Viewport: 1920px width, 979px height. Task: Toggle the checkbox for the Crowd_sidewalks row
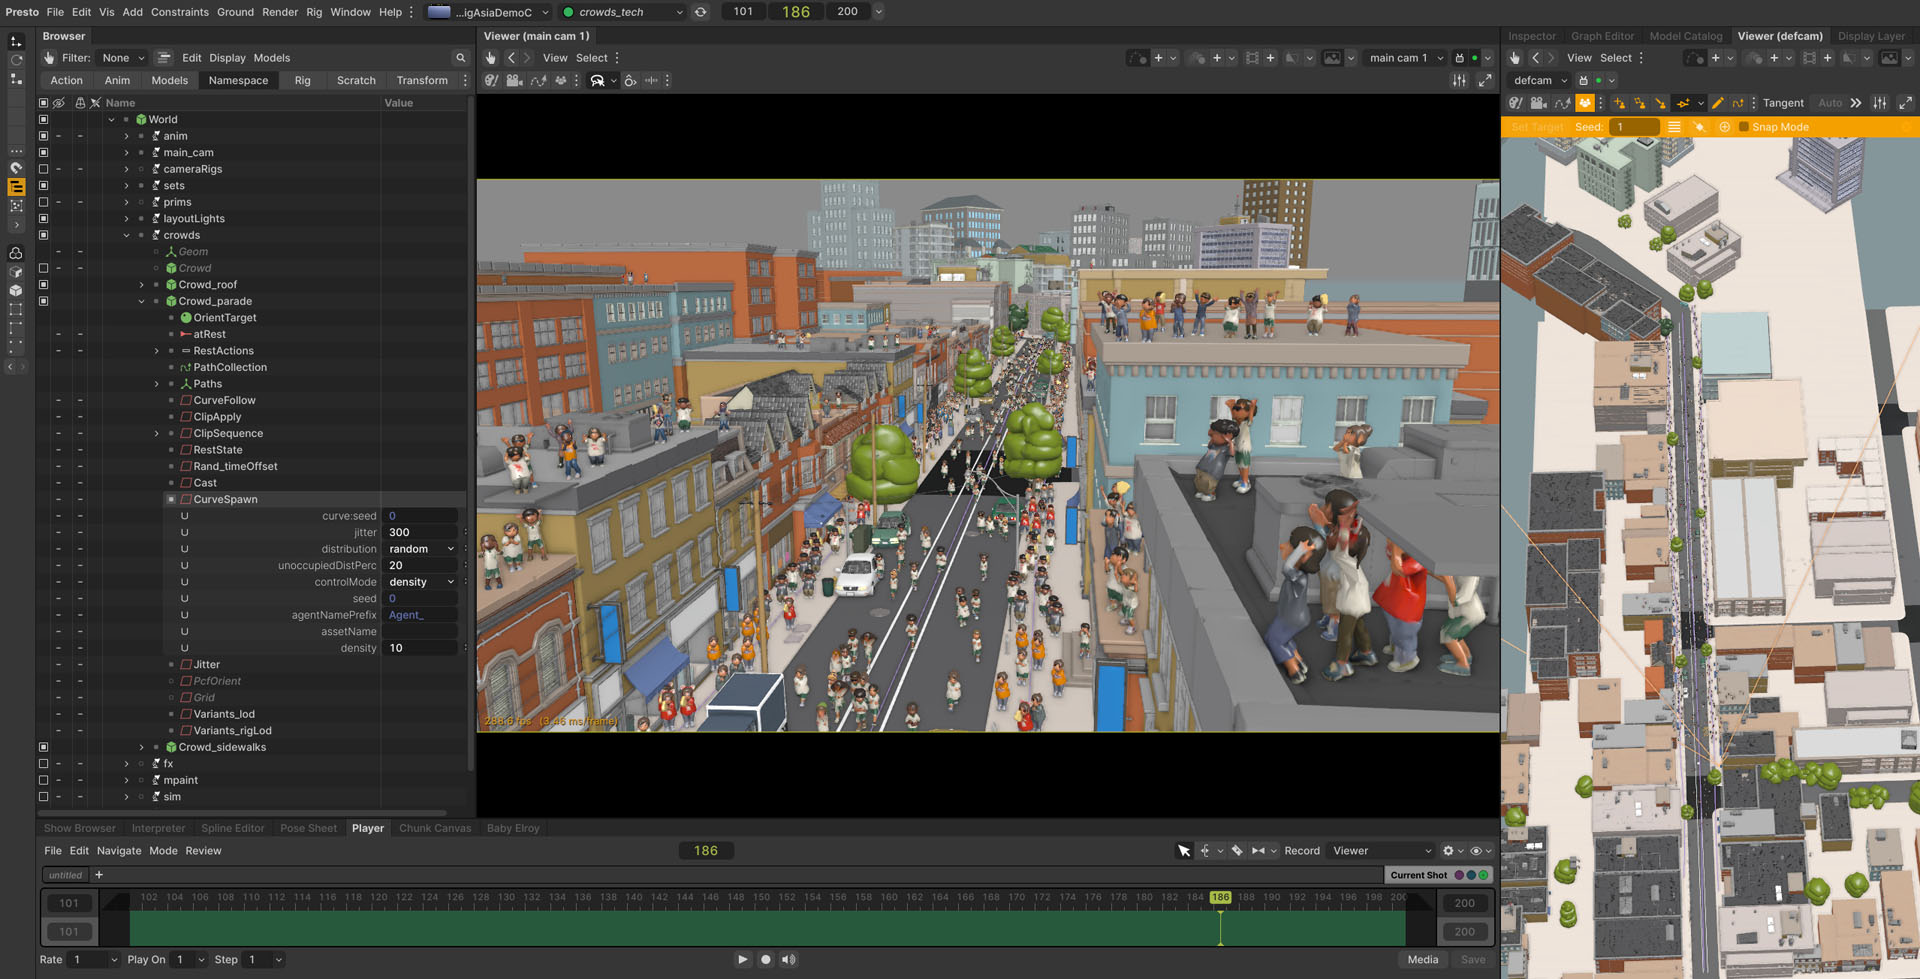click(43, 747)
